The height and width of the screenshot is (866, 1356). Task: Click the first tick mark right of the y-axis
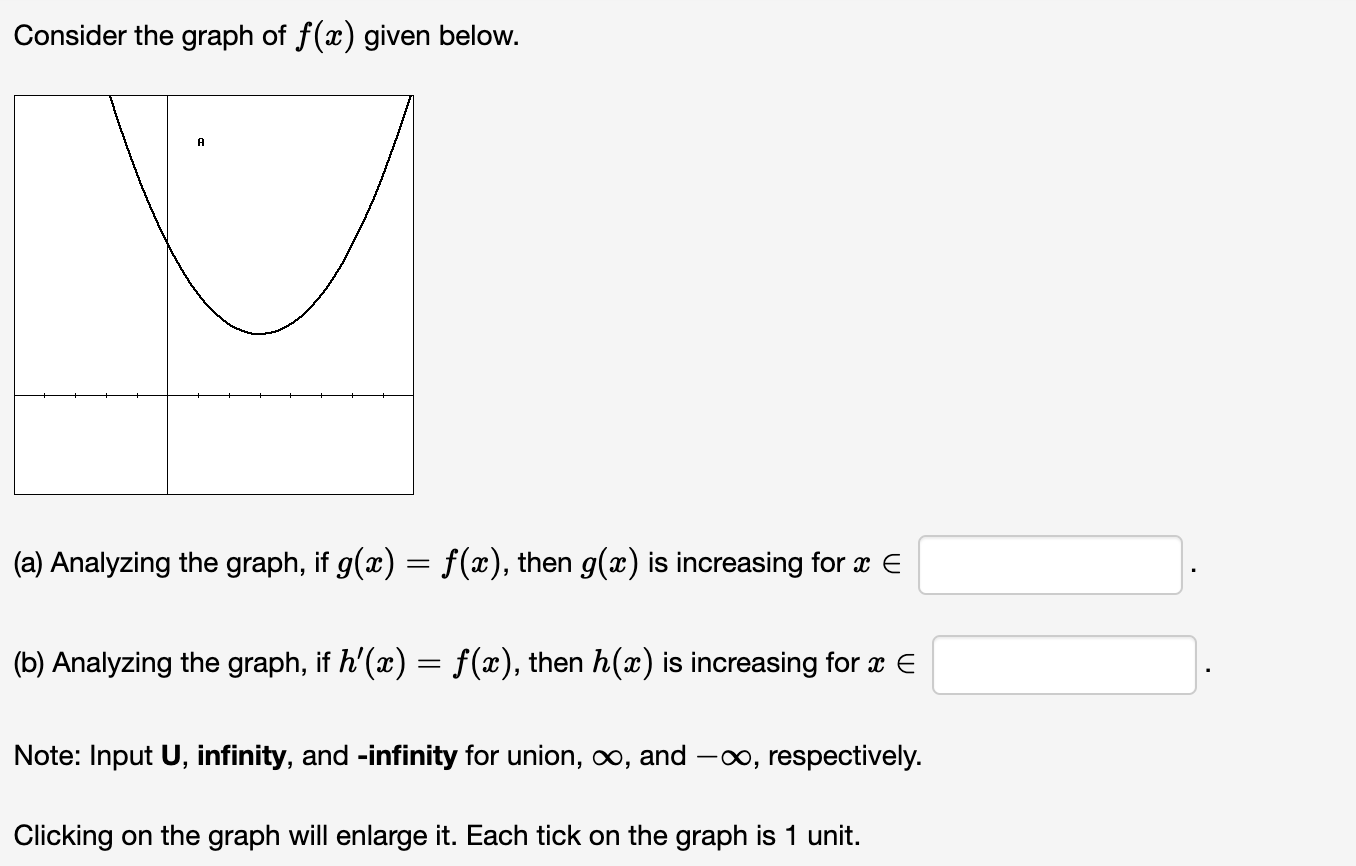tap(197, 393)
